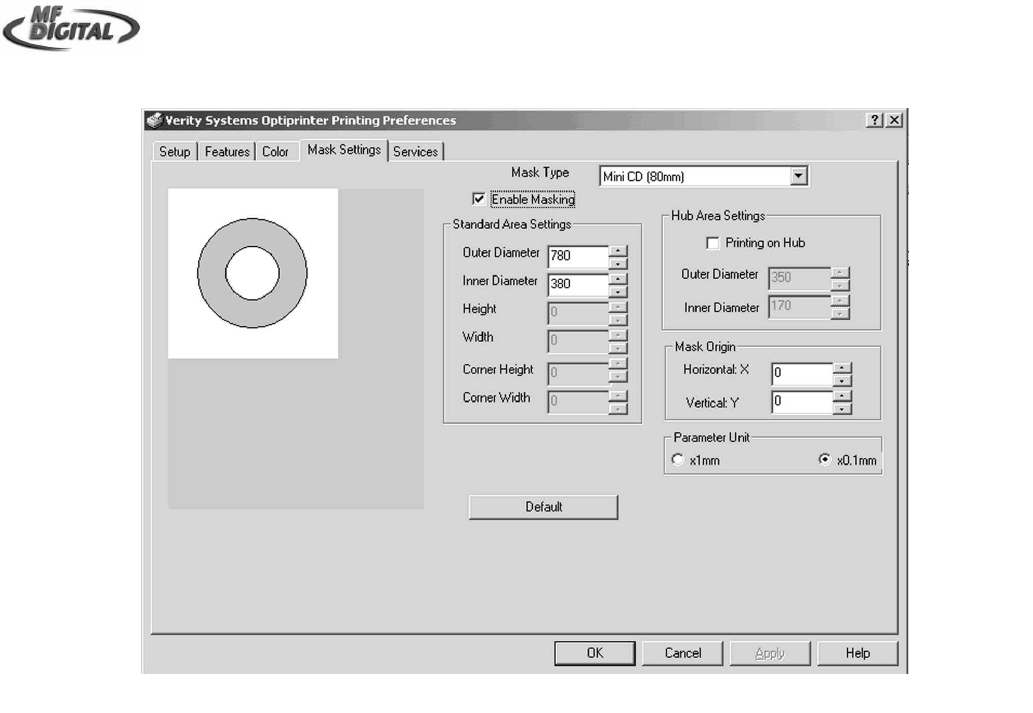This screenshot has height=713, width=1033.
Task: Open the Mask Type dropdown list
Action: pos(798,177)
